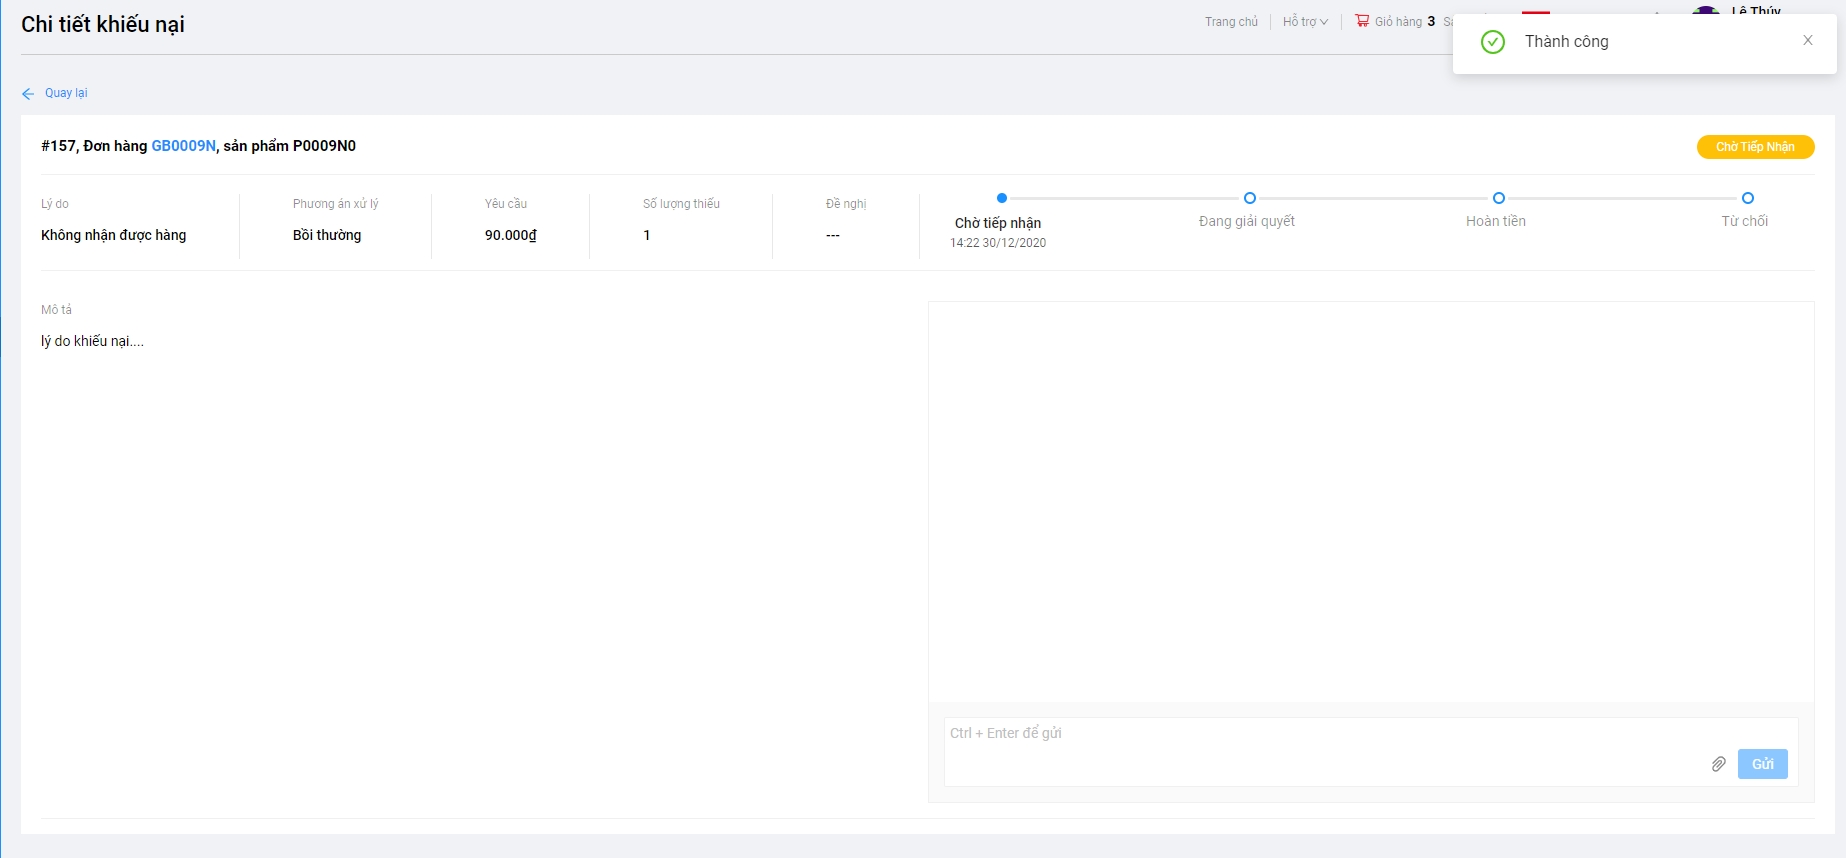Click the Chờ Tiếp Nhận status badge
The height and width of the screenshot is (858, 1846).
(x=1755, y=147)
